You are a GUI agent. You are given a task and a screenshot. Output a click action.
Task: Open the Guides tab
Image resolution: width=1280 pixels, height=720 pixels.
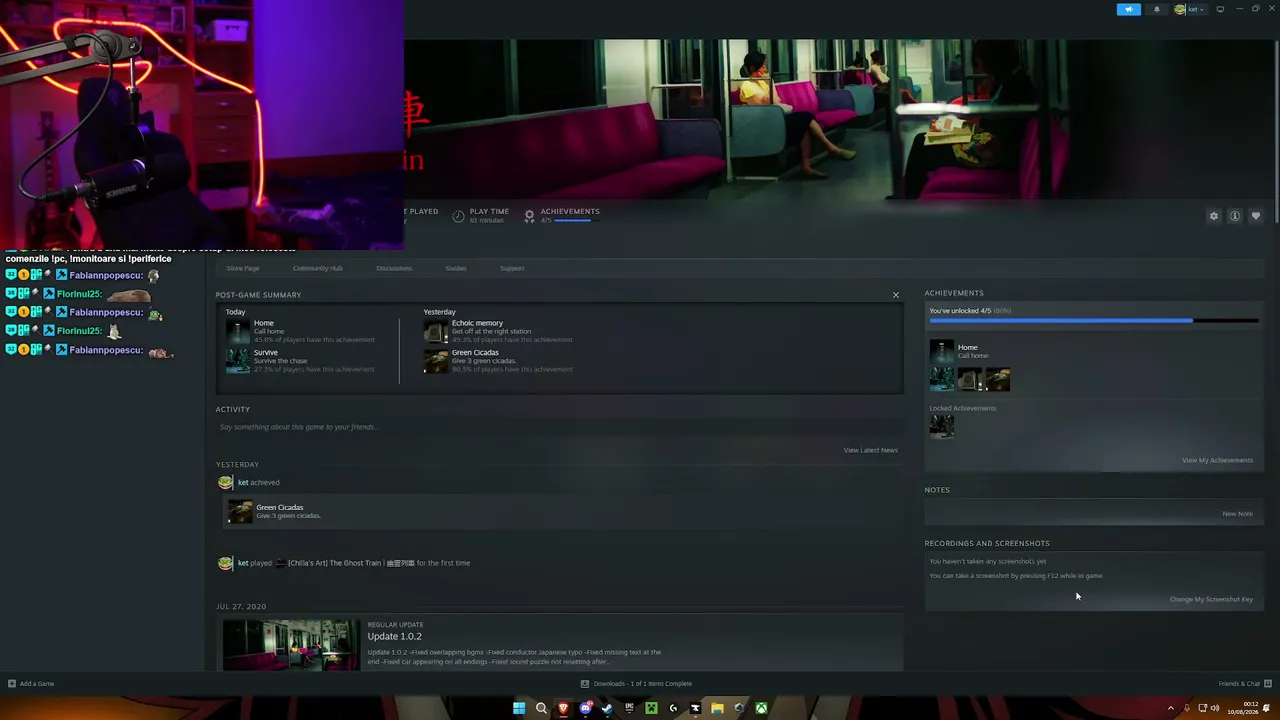pyautogui.click(x=456, y=268)
